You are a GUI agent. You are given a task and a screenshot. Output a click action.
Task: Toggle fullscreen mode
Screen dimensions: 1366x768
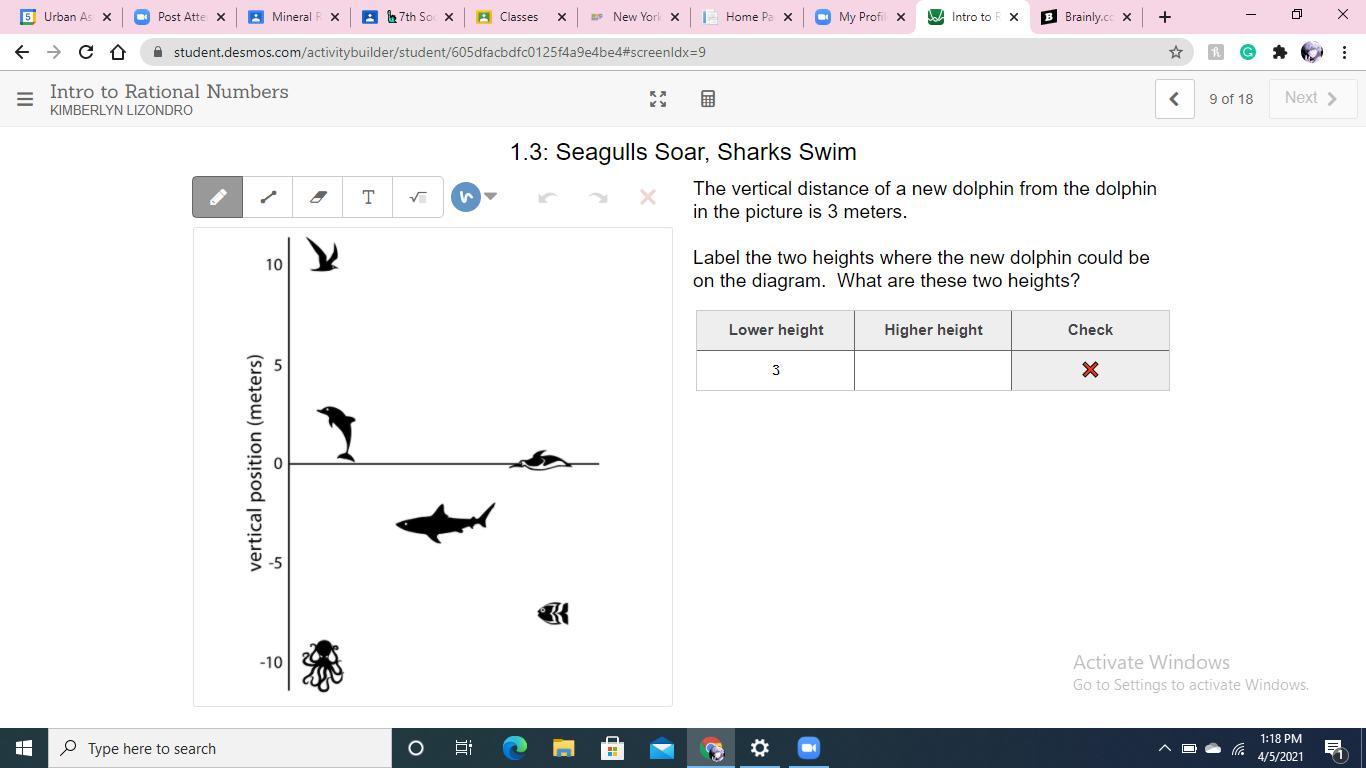pyautogui.click(x=658, y=99)
